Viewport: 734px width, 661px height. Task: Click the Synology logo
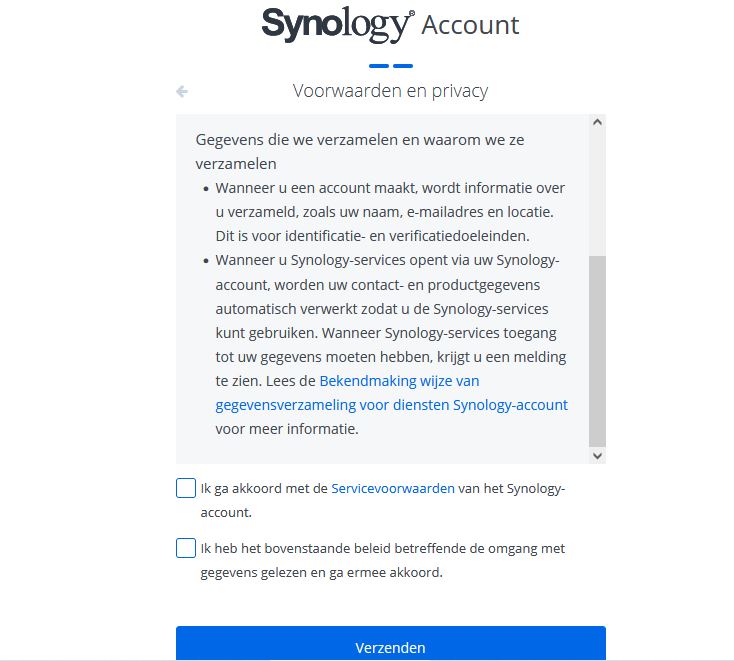click(x=337, y=24)
